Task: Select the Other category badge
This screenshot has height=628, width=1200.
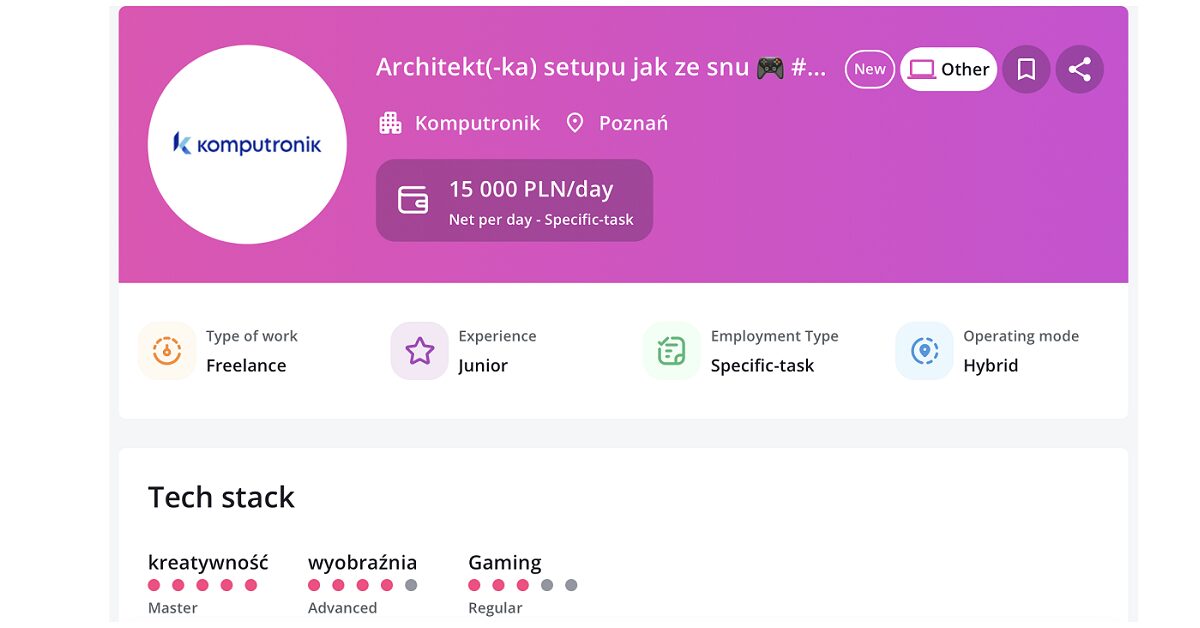Action: [948, 70]
